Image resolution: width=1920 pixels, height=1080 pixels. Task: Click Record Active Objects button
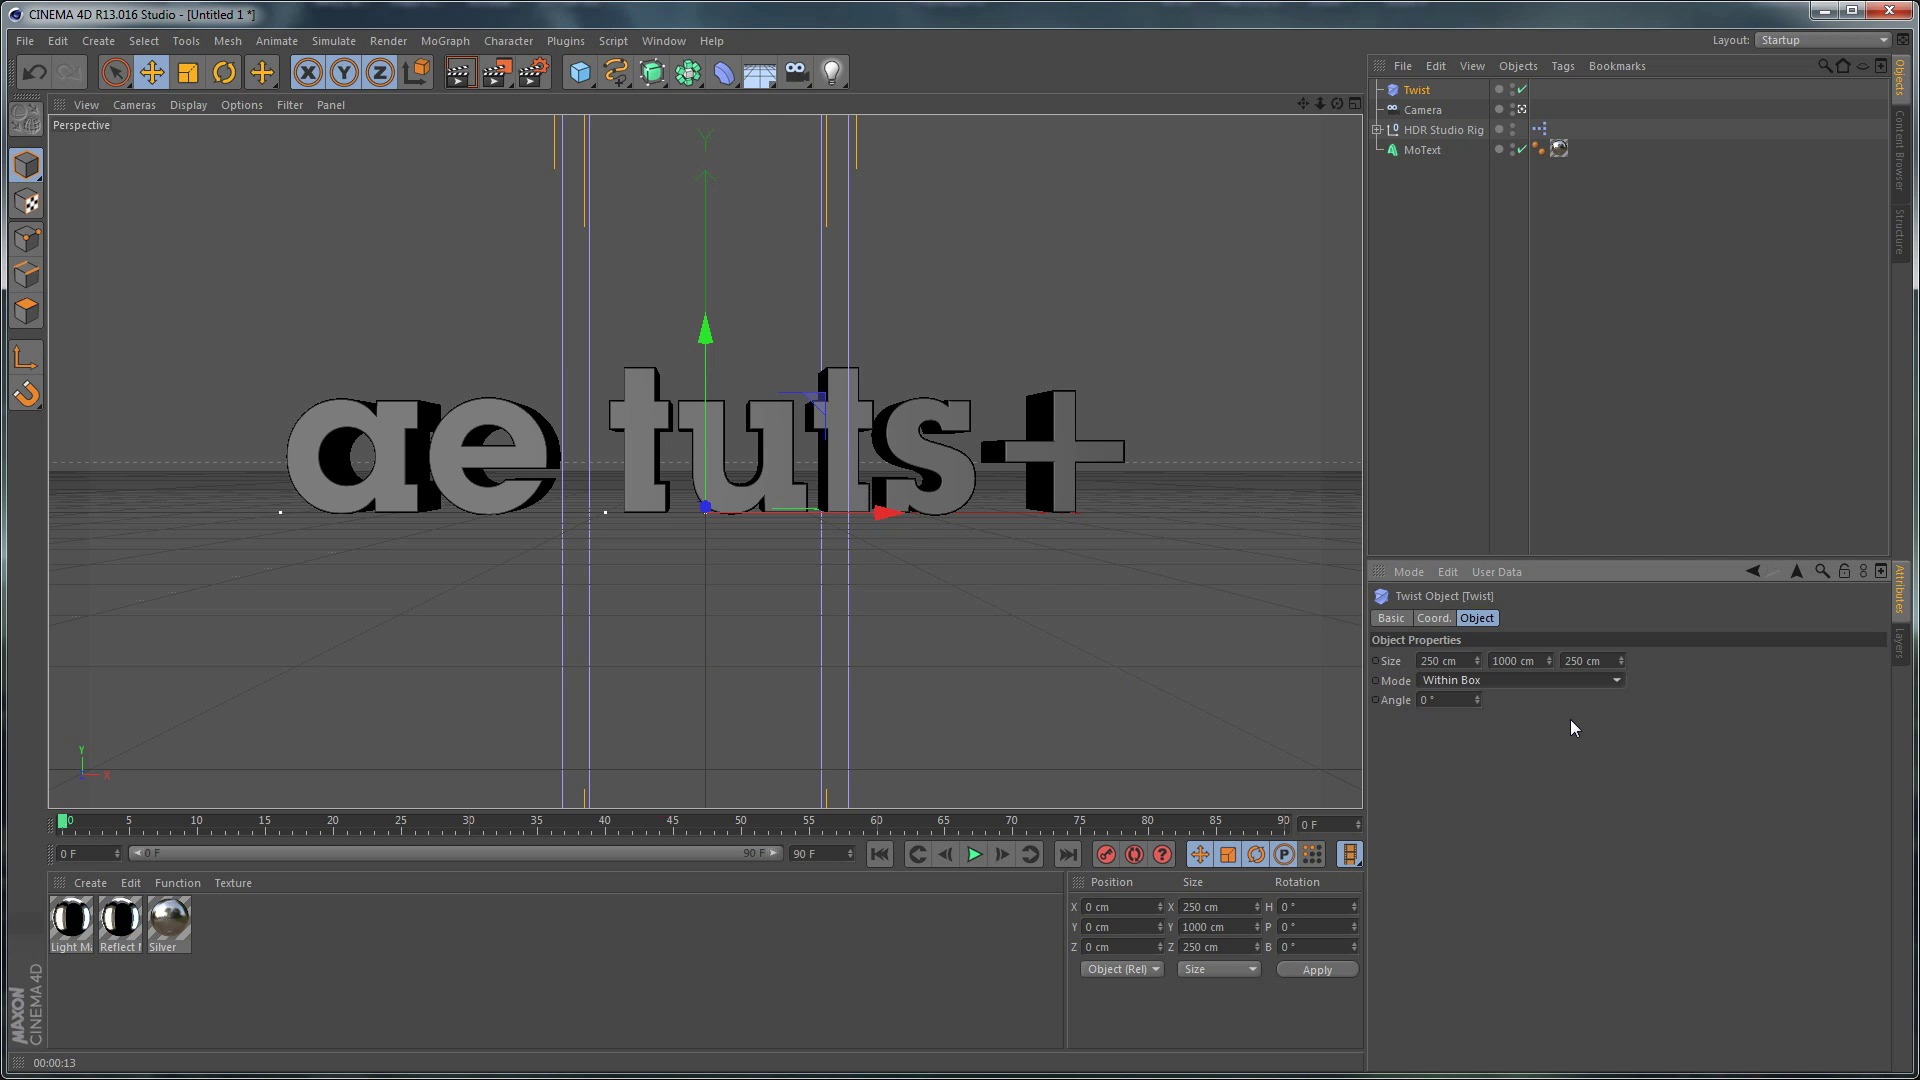1106,855
